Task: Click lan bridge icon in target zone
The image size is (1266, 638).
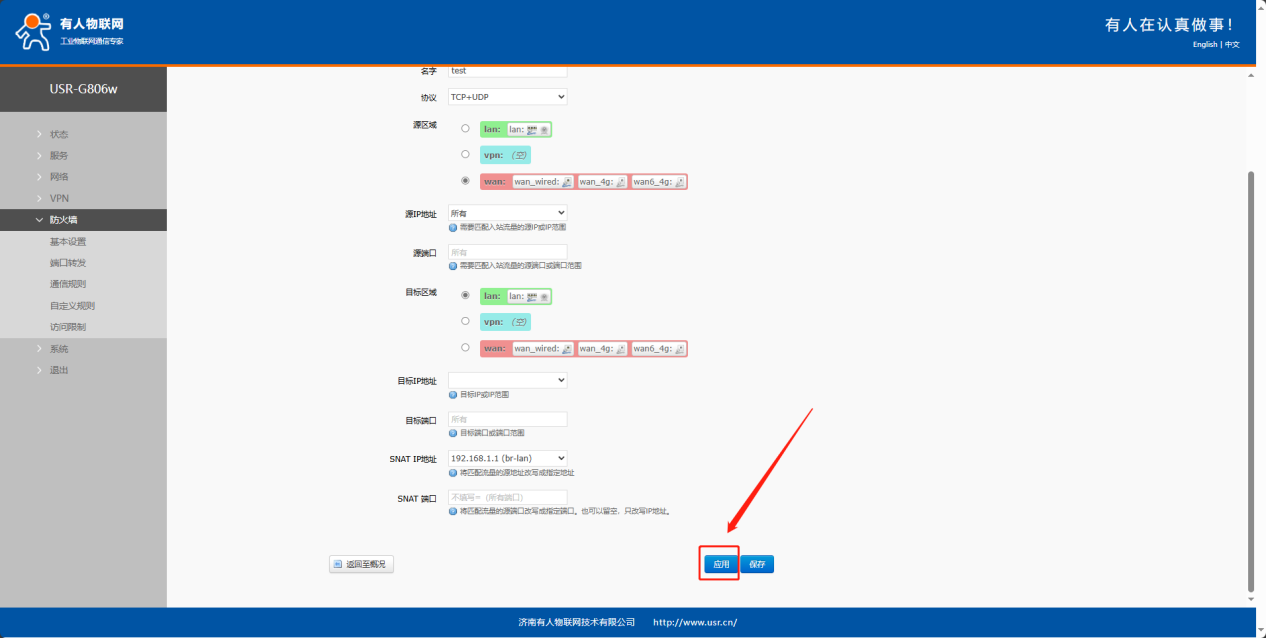Action: 532,297
